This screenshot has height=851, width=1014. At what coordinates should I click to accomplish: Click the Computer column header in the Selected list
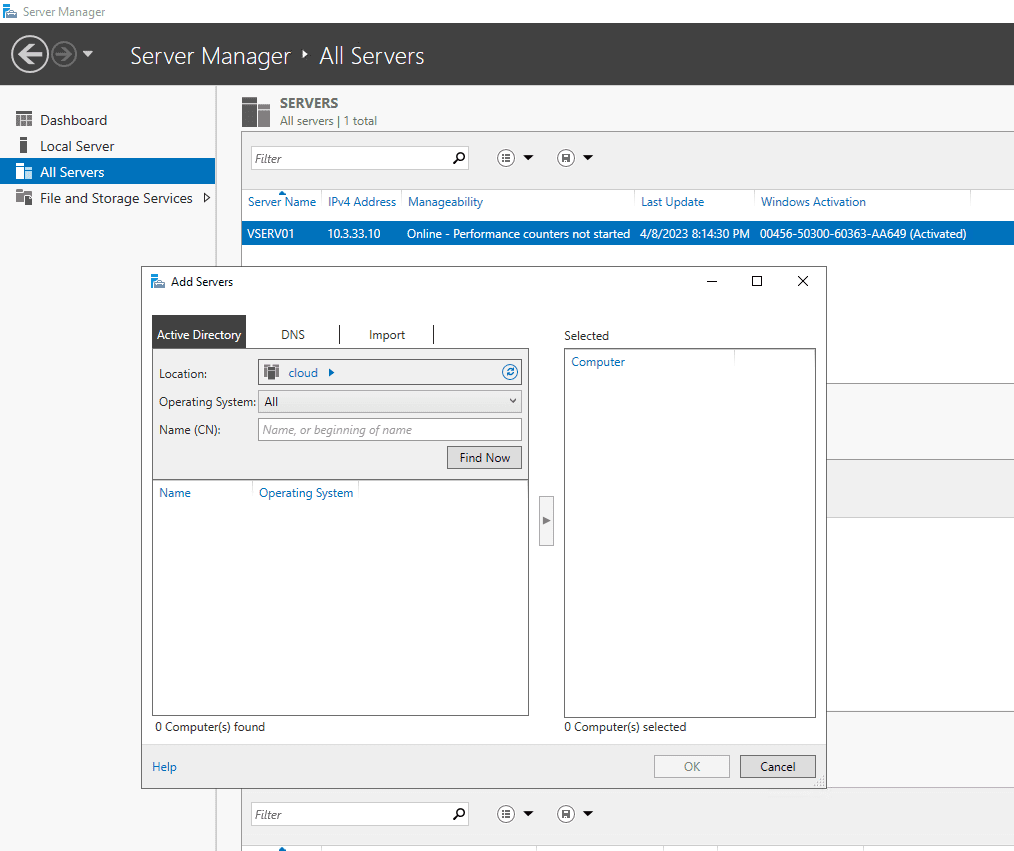click(598, 361)
